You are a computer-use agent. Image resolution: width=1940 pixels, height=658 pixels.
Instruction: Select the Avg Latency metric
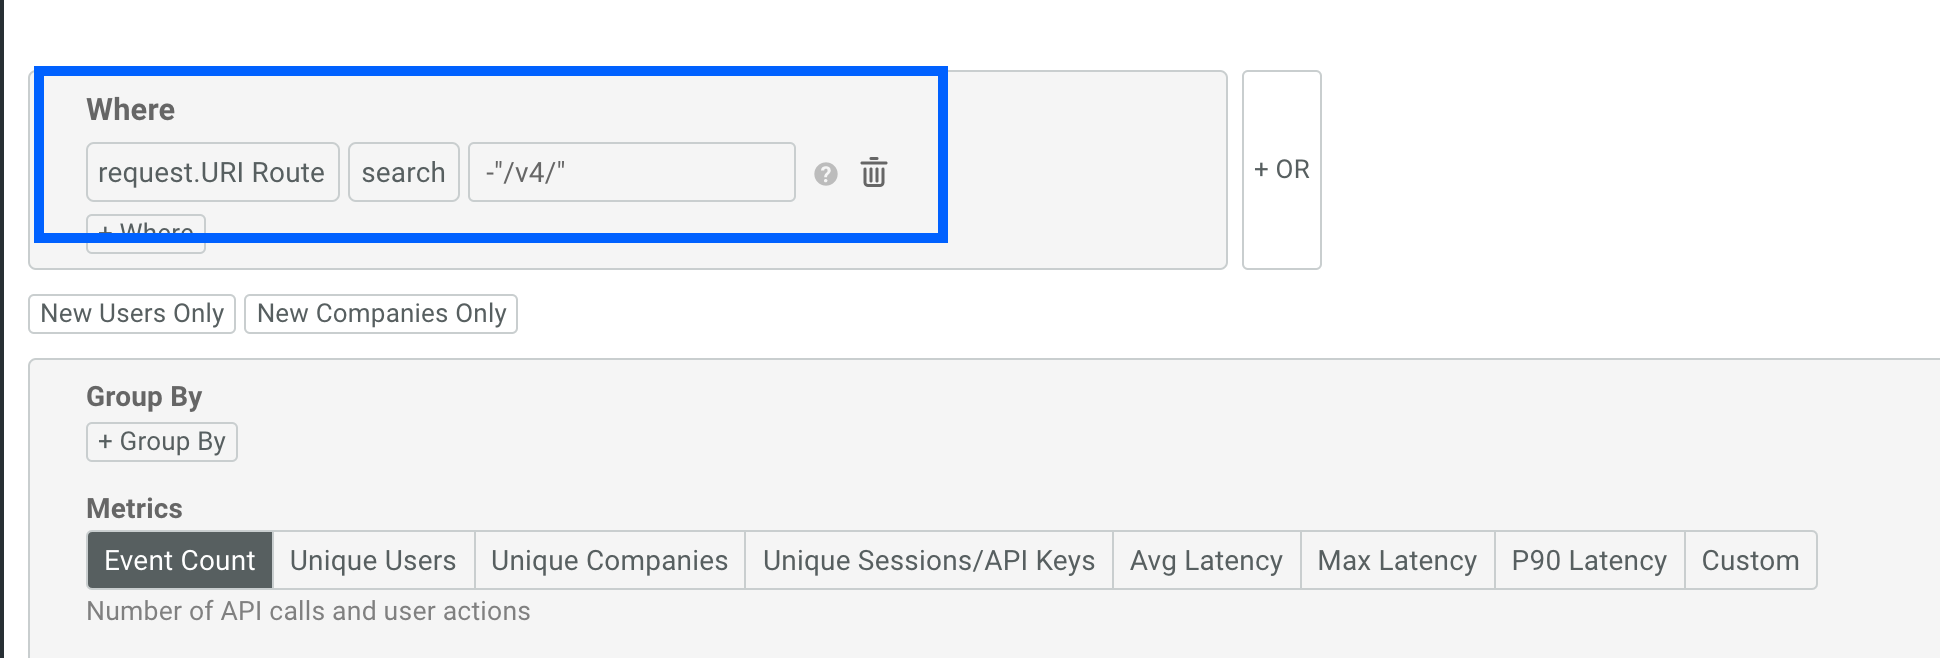coord(1206,560)
